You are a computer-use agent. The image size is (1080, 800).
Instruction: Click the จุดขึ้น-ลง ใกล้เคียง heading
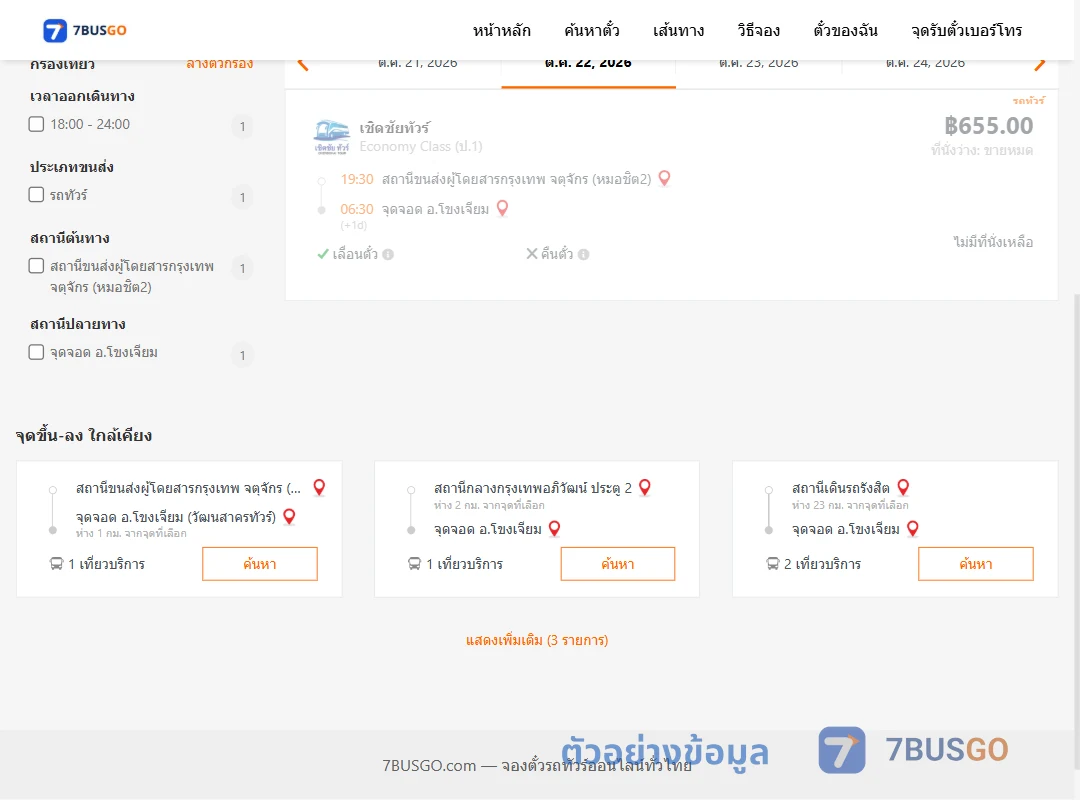pos(84,435)
